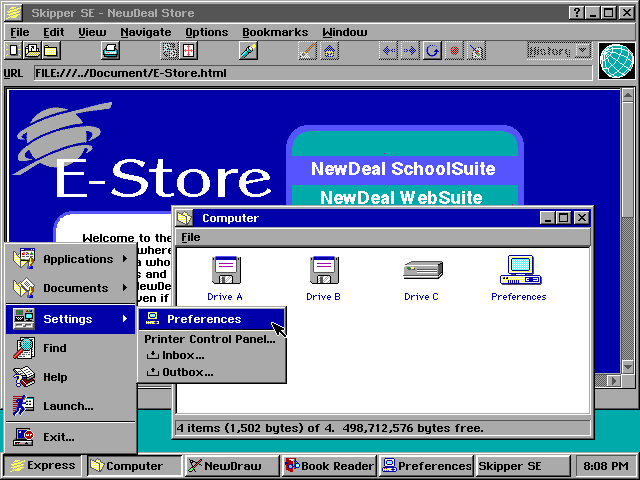This screenshot has height=480, width=640.
Task: Choose Printer Control Panel from Settings submenu
Action: point(210,339)
